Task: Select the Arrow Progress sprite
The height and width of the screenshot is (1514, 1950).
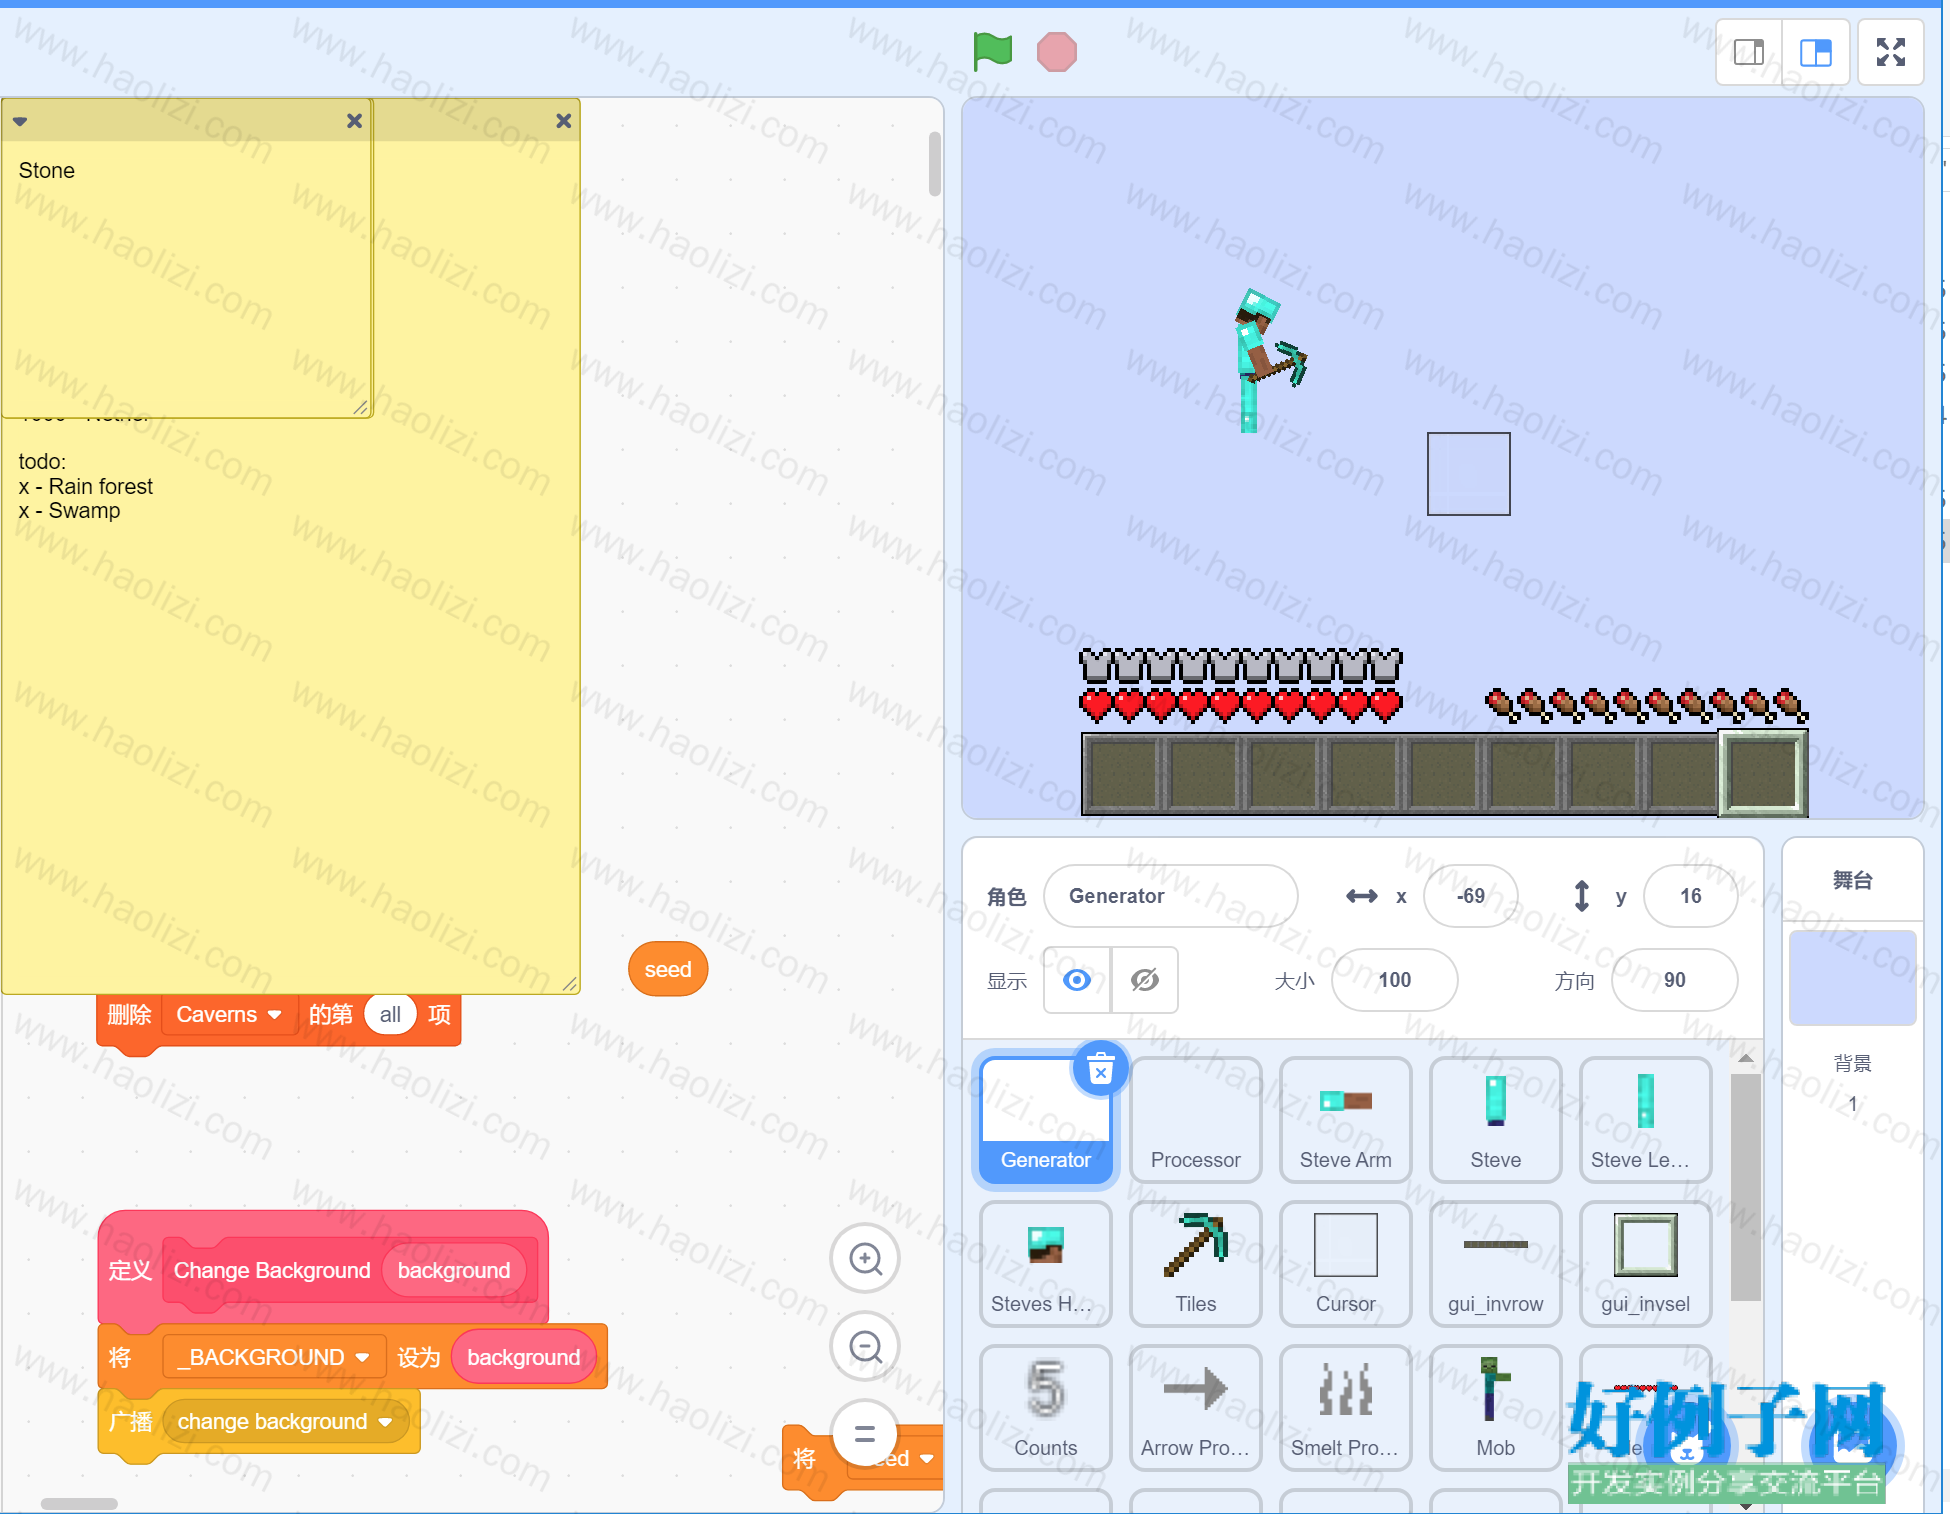Action: coord(1195,1409)
